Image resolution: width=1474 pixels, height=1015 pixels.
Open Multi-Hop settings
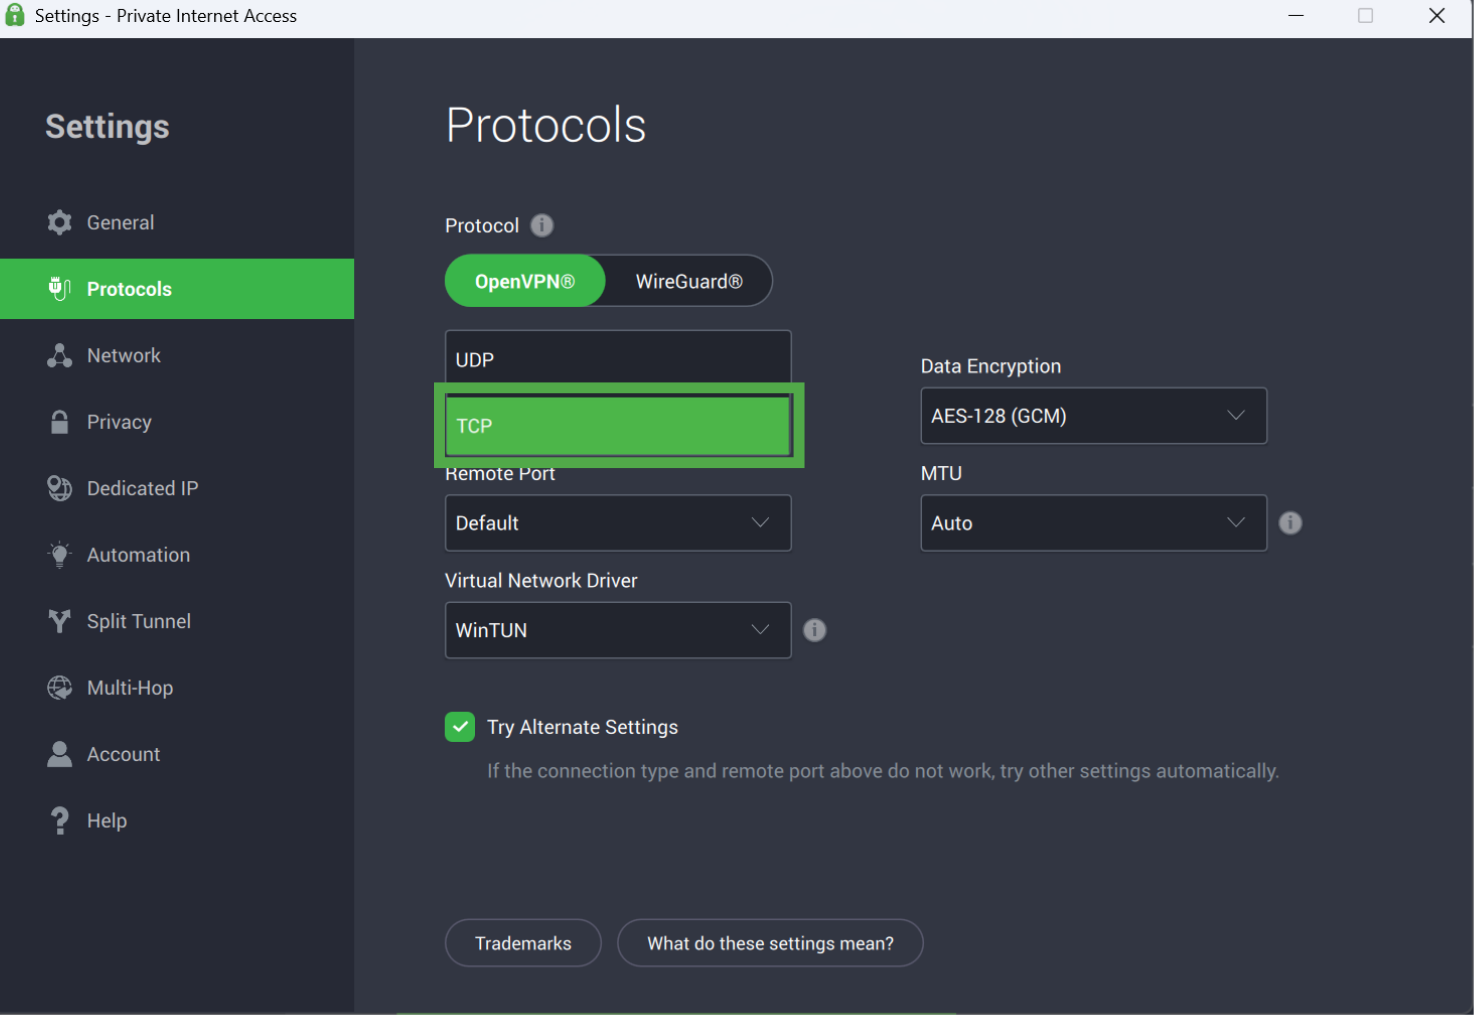point(177,688)
